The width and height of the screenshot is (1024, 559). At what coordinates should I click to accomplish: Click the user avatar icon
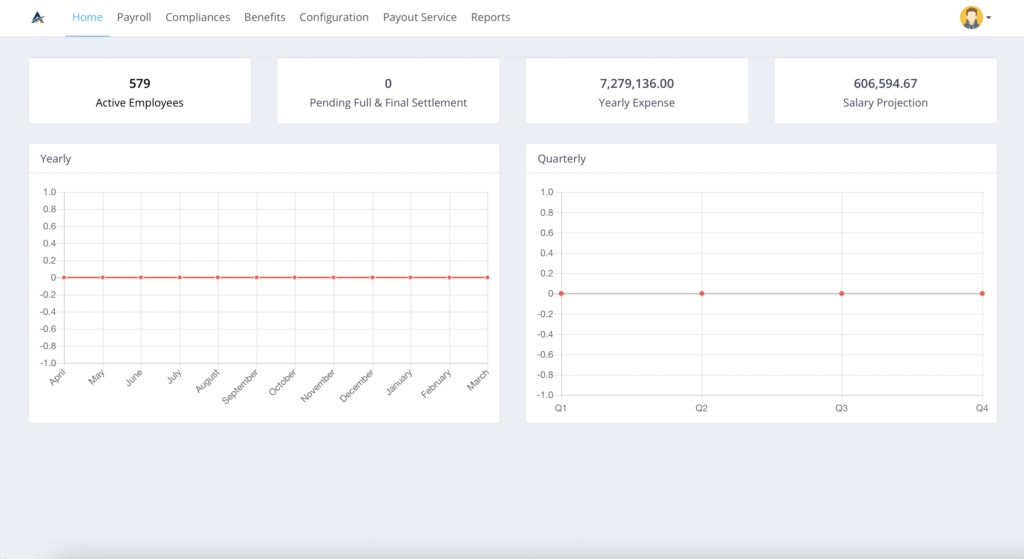click(x=971, y=17)
